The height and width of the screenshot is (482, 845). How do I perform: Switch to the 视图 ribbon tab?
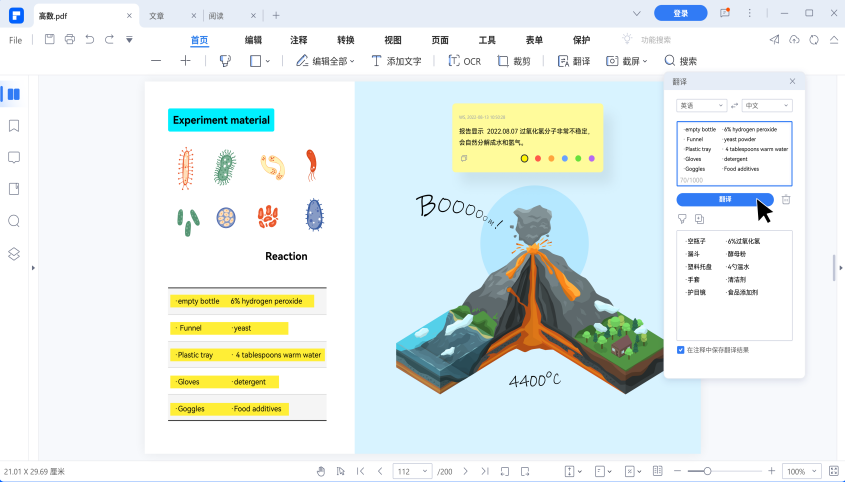click(x=393, y=40)
